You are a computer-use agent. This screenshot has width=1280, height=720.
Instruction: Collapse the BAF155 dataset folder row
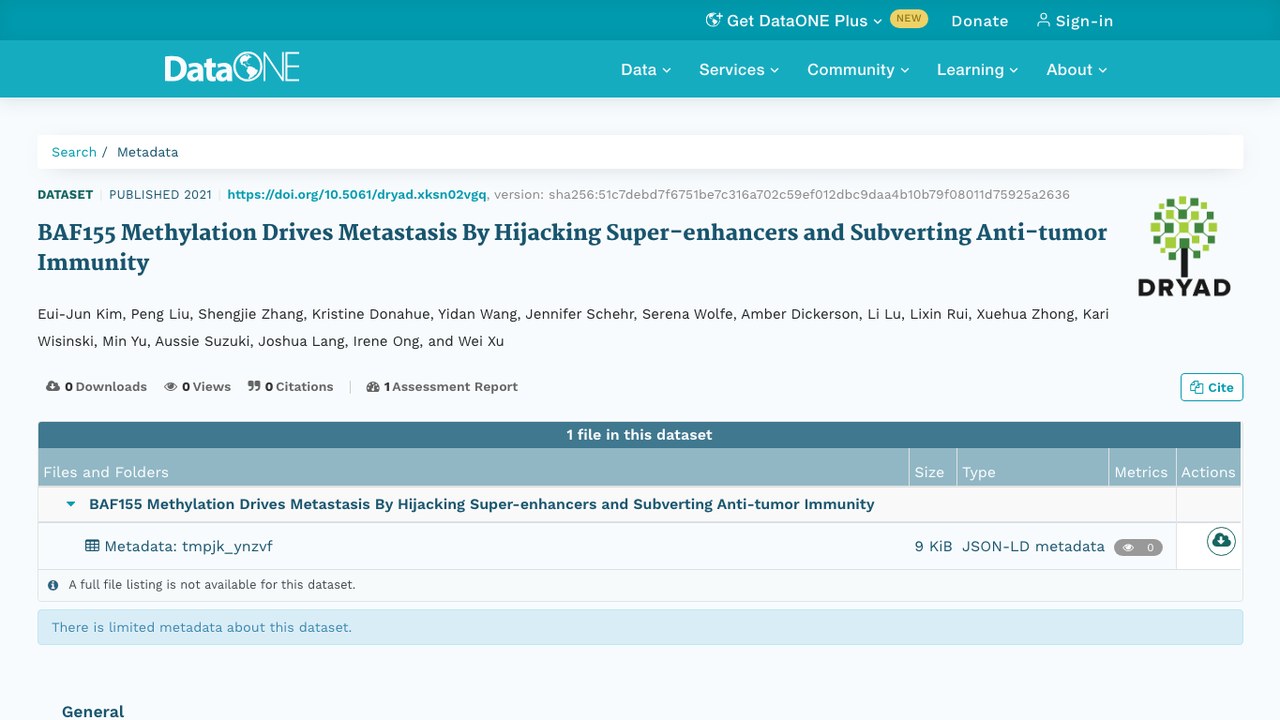[x=71, y=504]
